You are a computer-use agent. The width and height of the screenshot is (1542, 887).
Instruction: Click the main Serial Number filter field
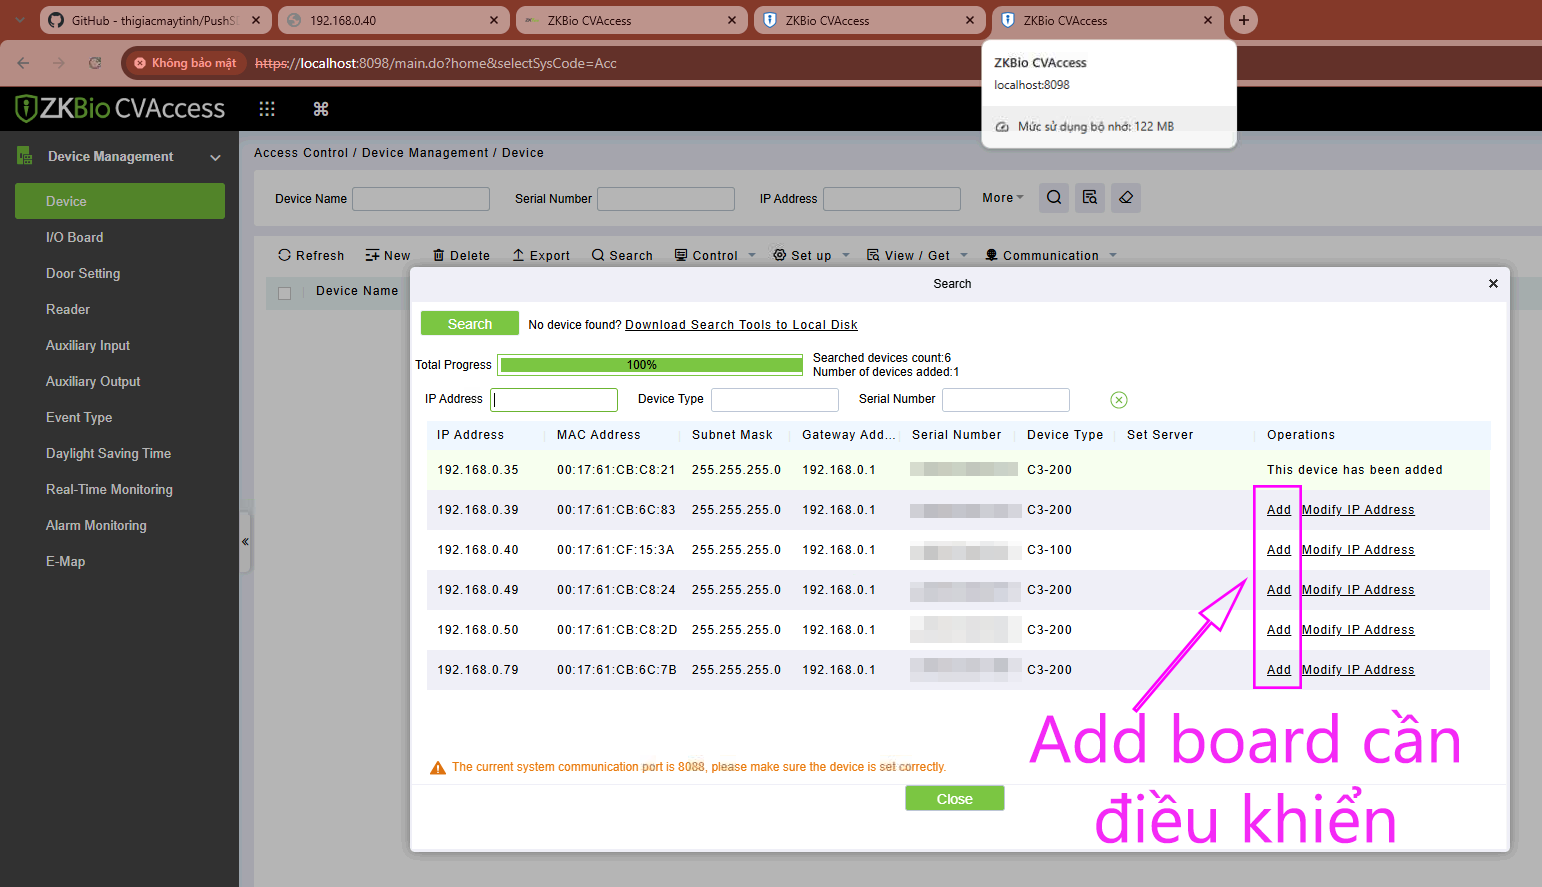[666, 199]
